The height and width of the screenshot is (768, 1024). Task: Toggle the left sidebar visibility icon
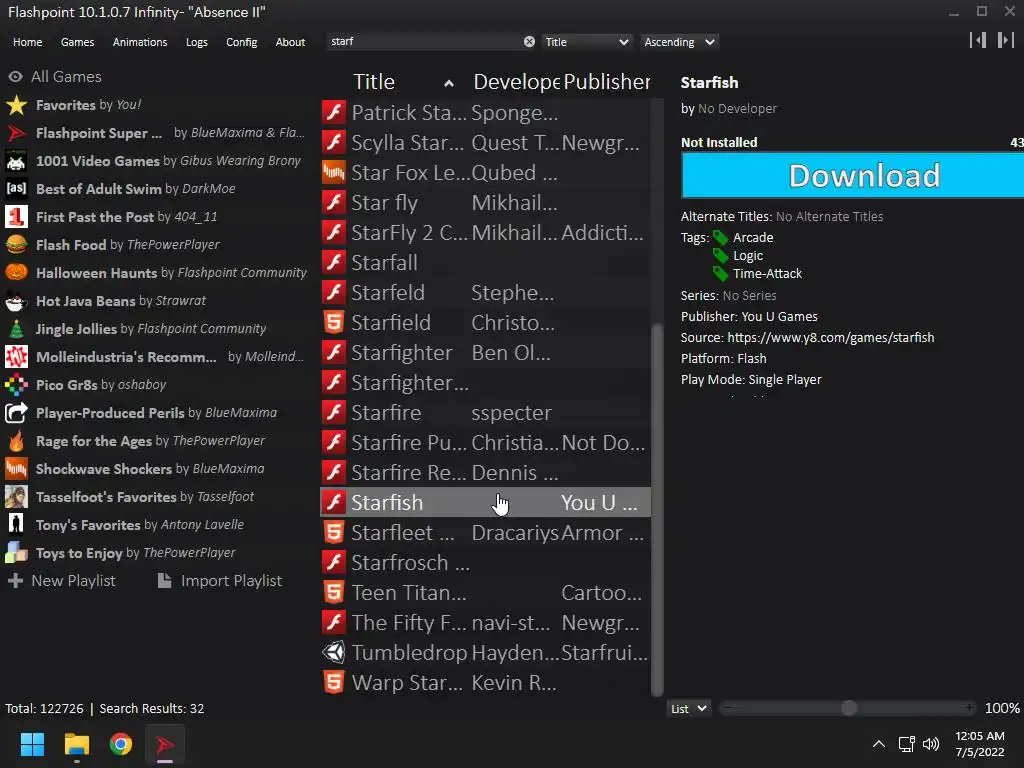978,40
